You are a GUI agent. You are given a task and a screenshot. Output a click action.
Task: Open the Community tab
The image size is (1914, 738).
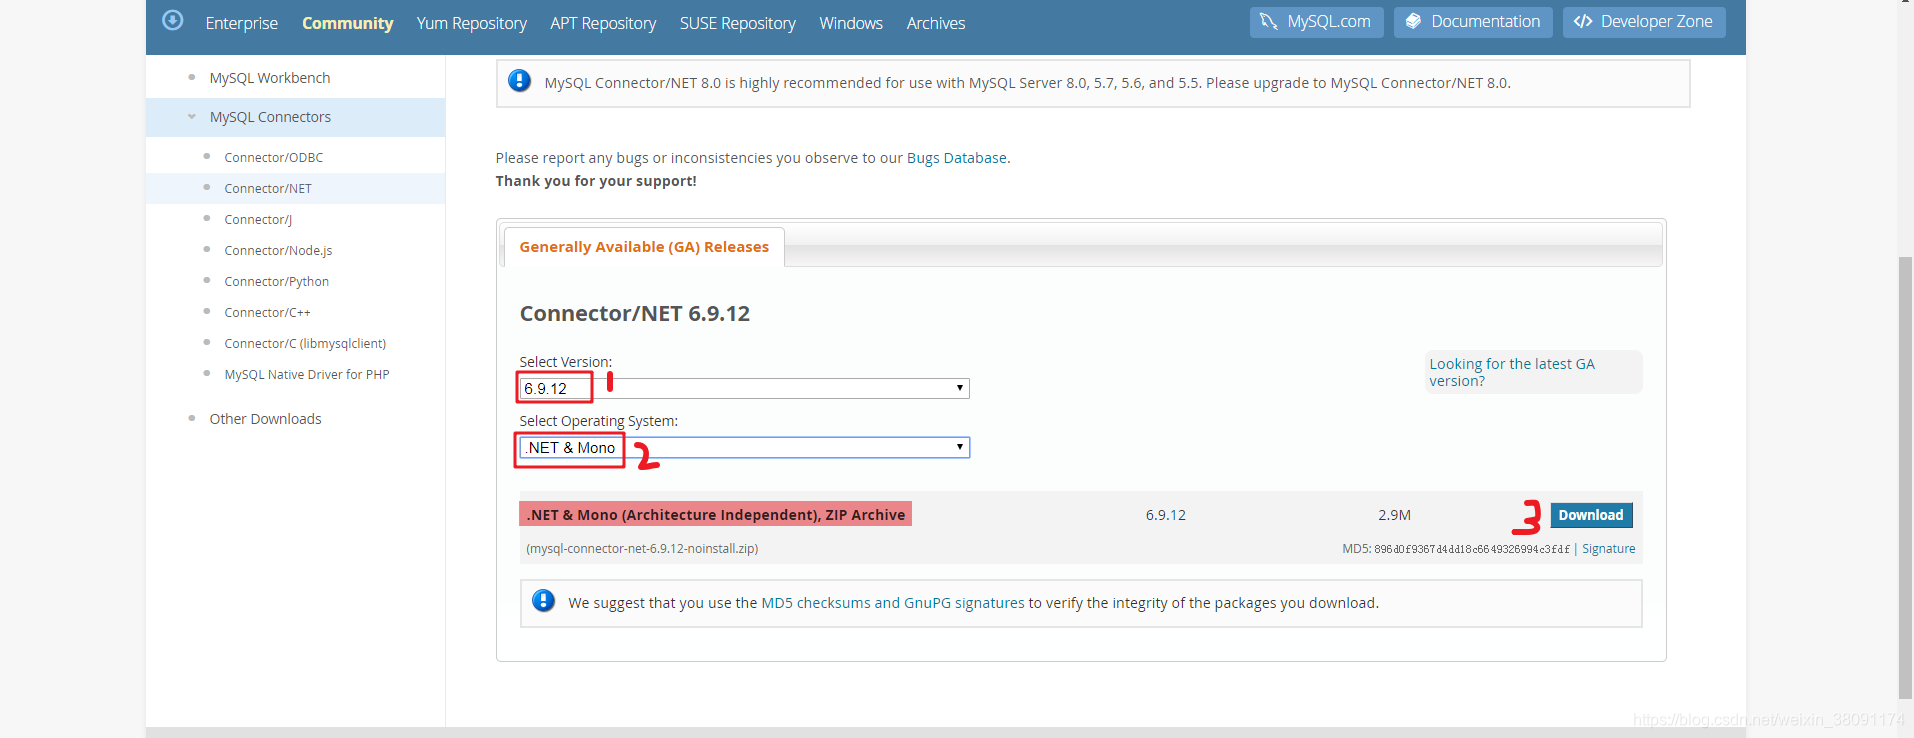click(x=347, y=23)
